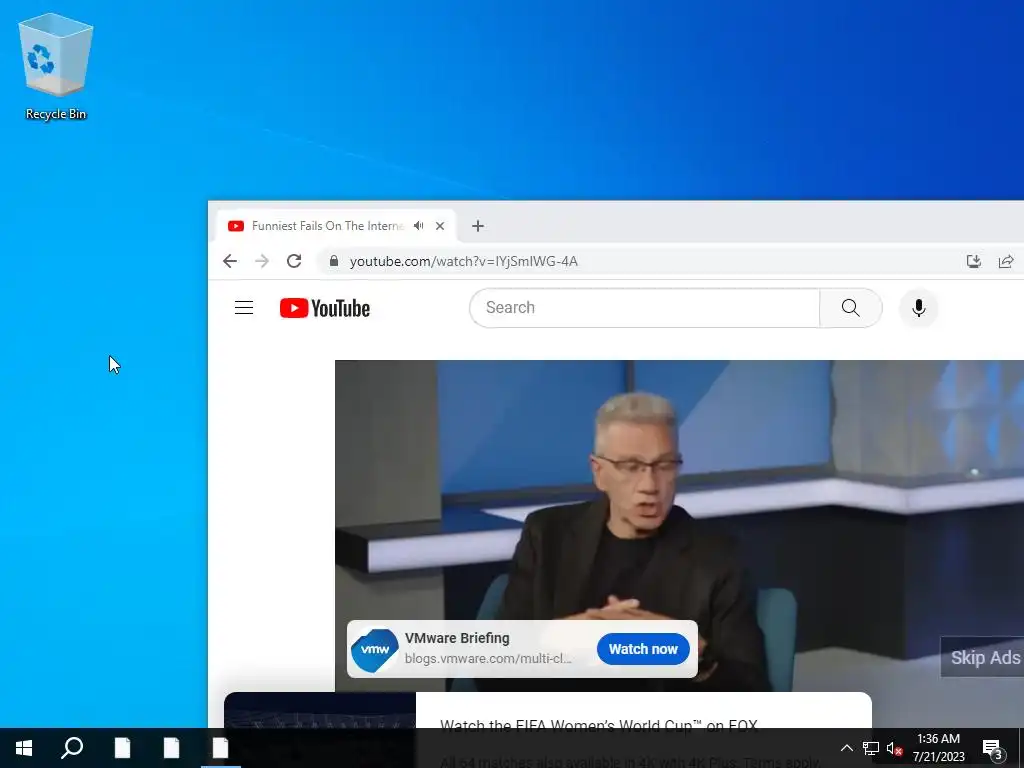Click the active third taskbar app icon
Screen dimensions: 1024x768
(x=220, y=748)
